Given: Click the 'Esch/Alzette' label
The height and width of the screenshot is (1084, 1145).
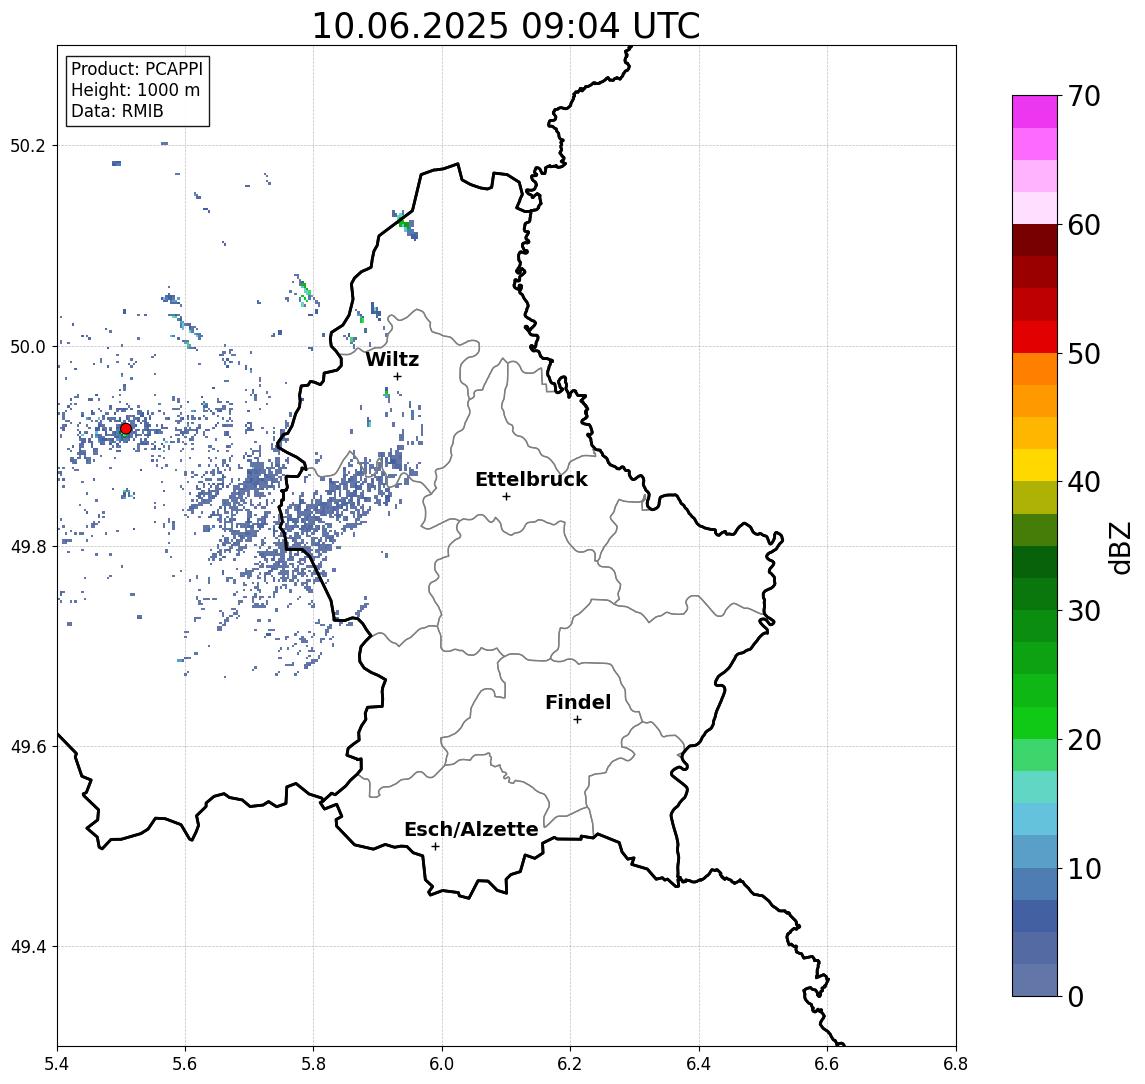Looking at the screenshot, I should click(471, 829).
